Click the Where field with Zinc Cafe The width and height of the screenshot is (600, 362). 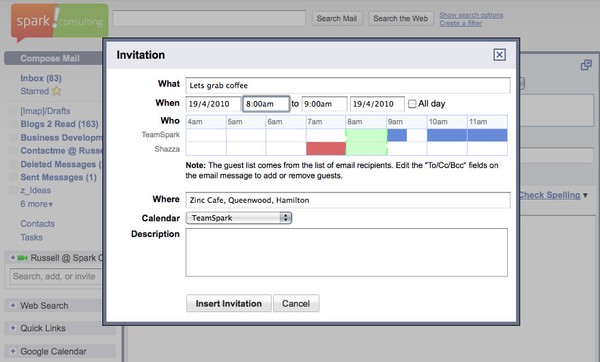tap(348, 200)
